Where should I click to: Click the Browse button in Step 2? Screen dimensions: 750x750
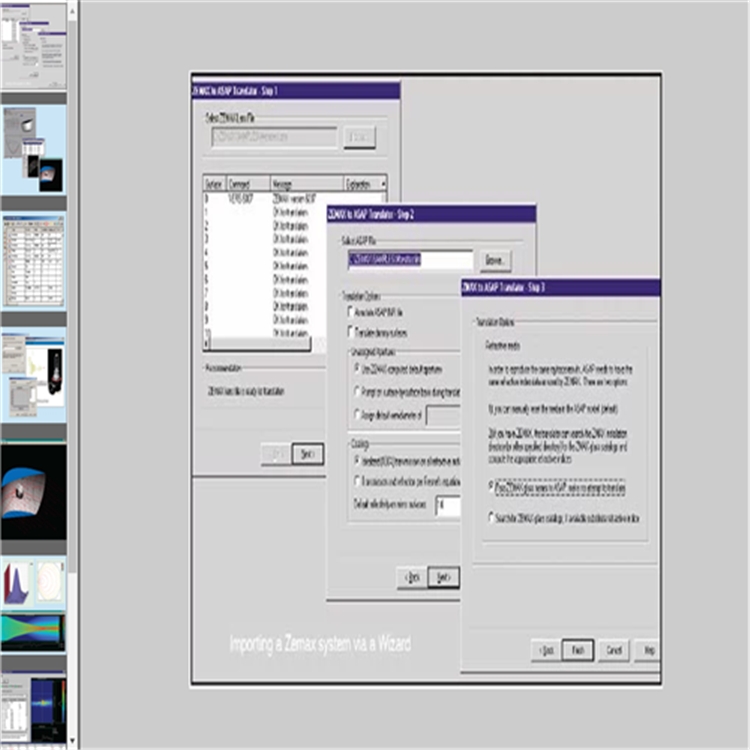pos(495,260)
